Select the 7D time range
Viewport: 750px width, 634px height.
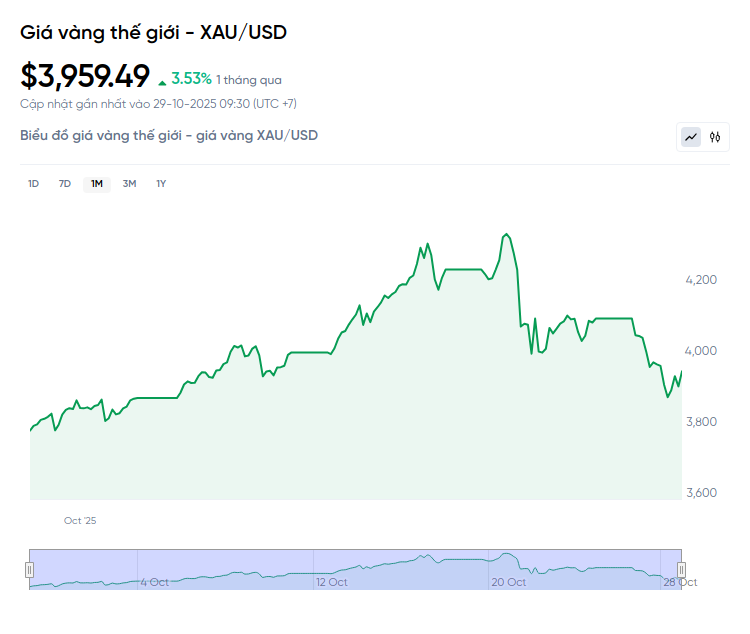click(65, 183)
